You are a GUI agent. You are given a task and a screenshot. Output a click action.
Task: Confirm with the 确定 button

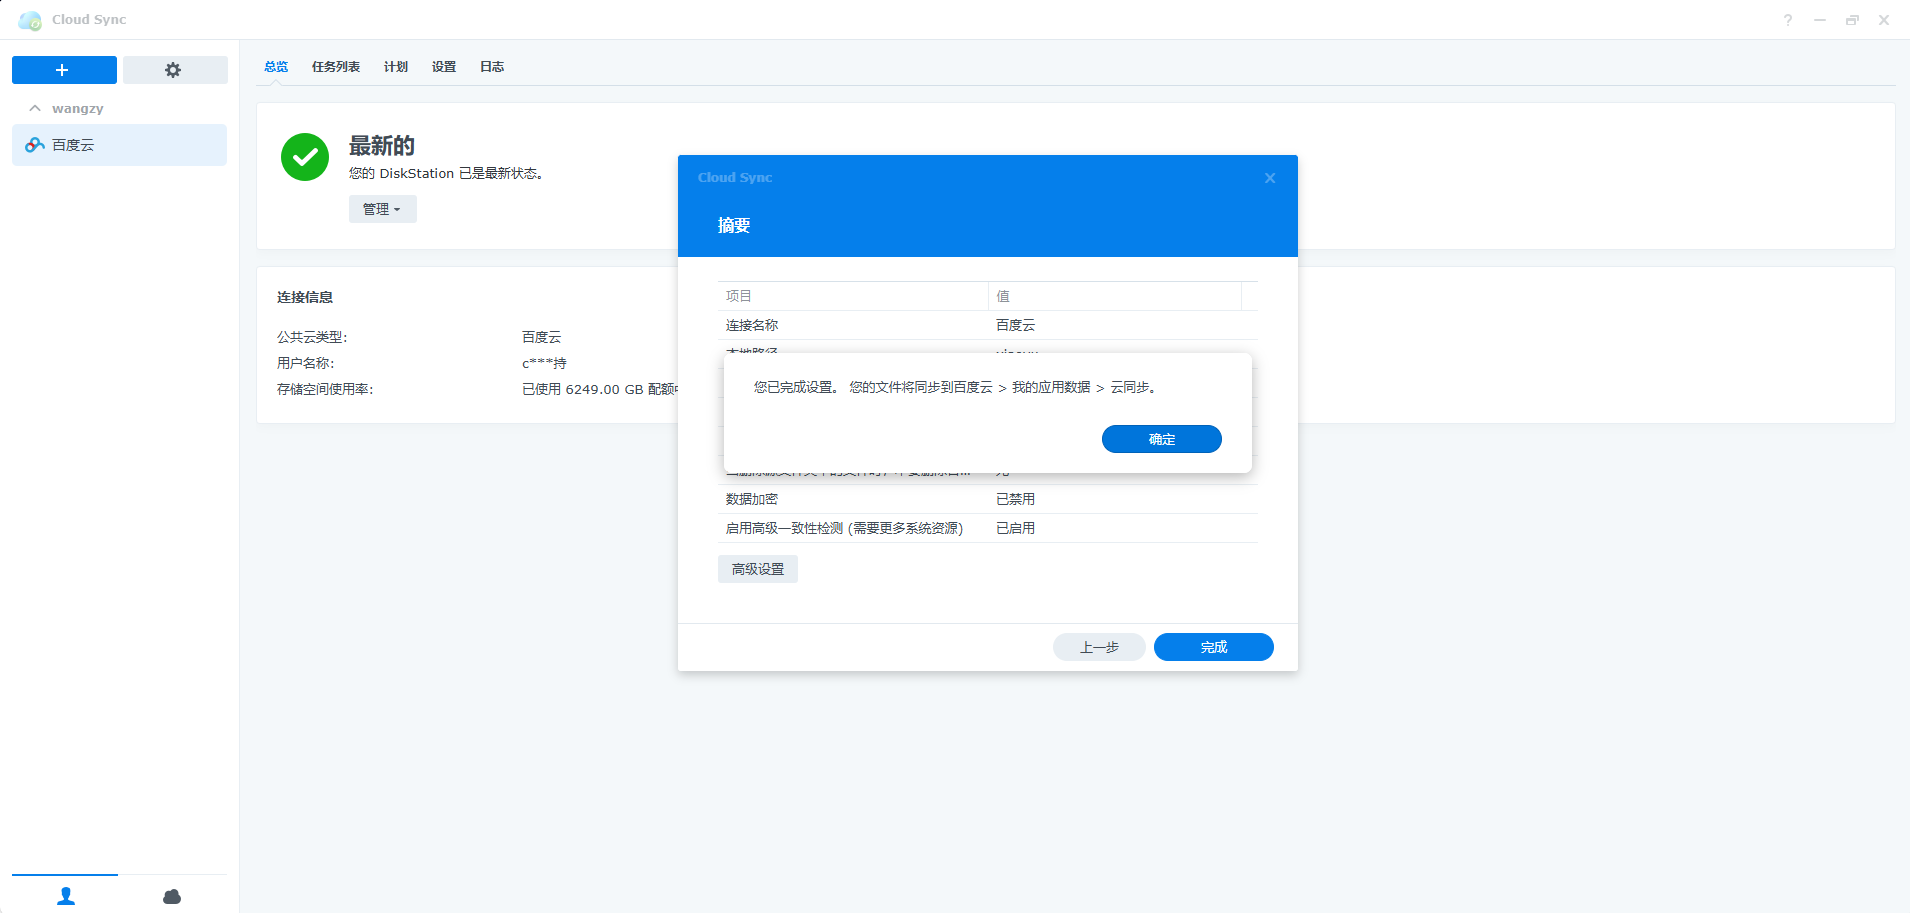click(1161, 439)
